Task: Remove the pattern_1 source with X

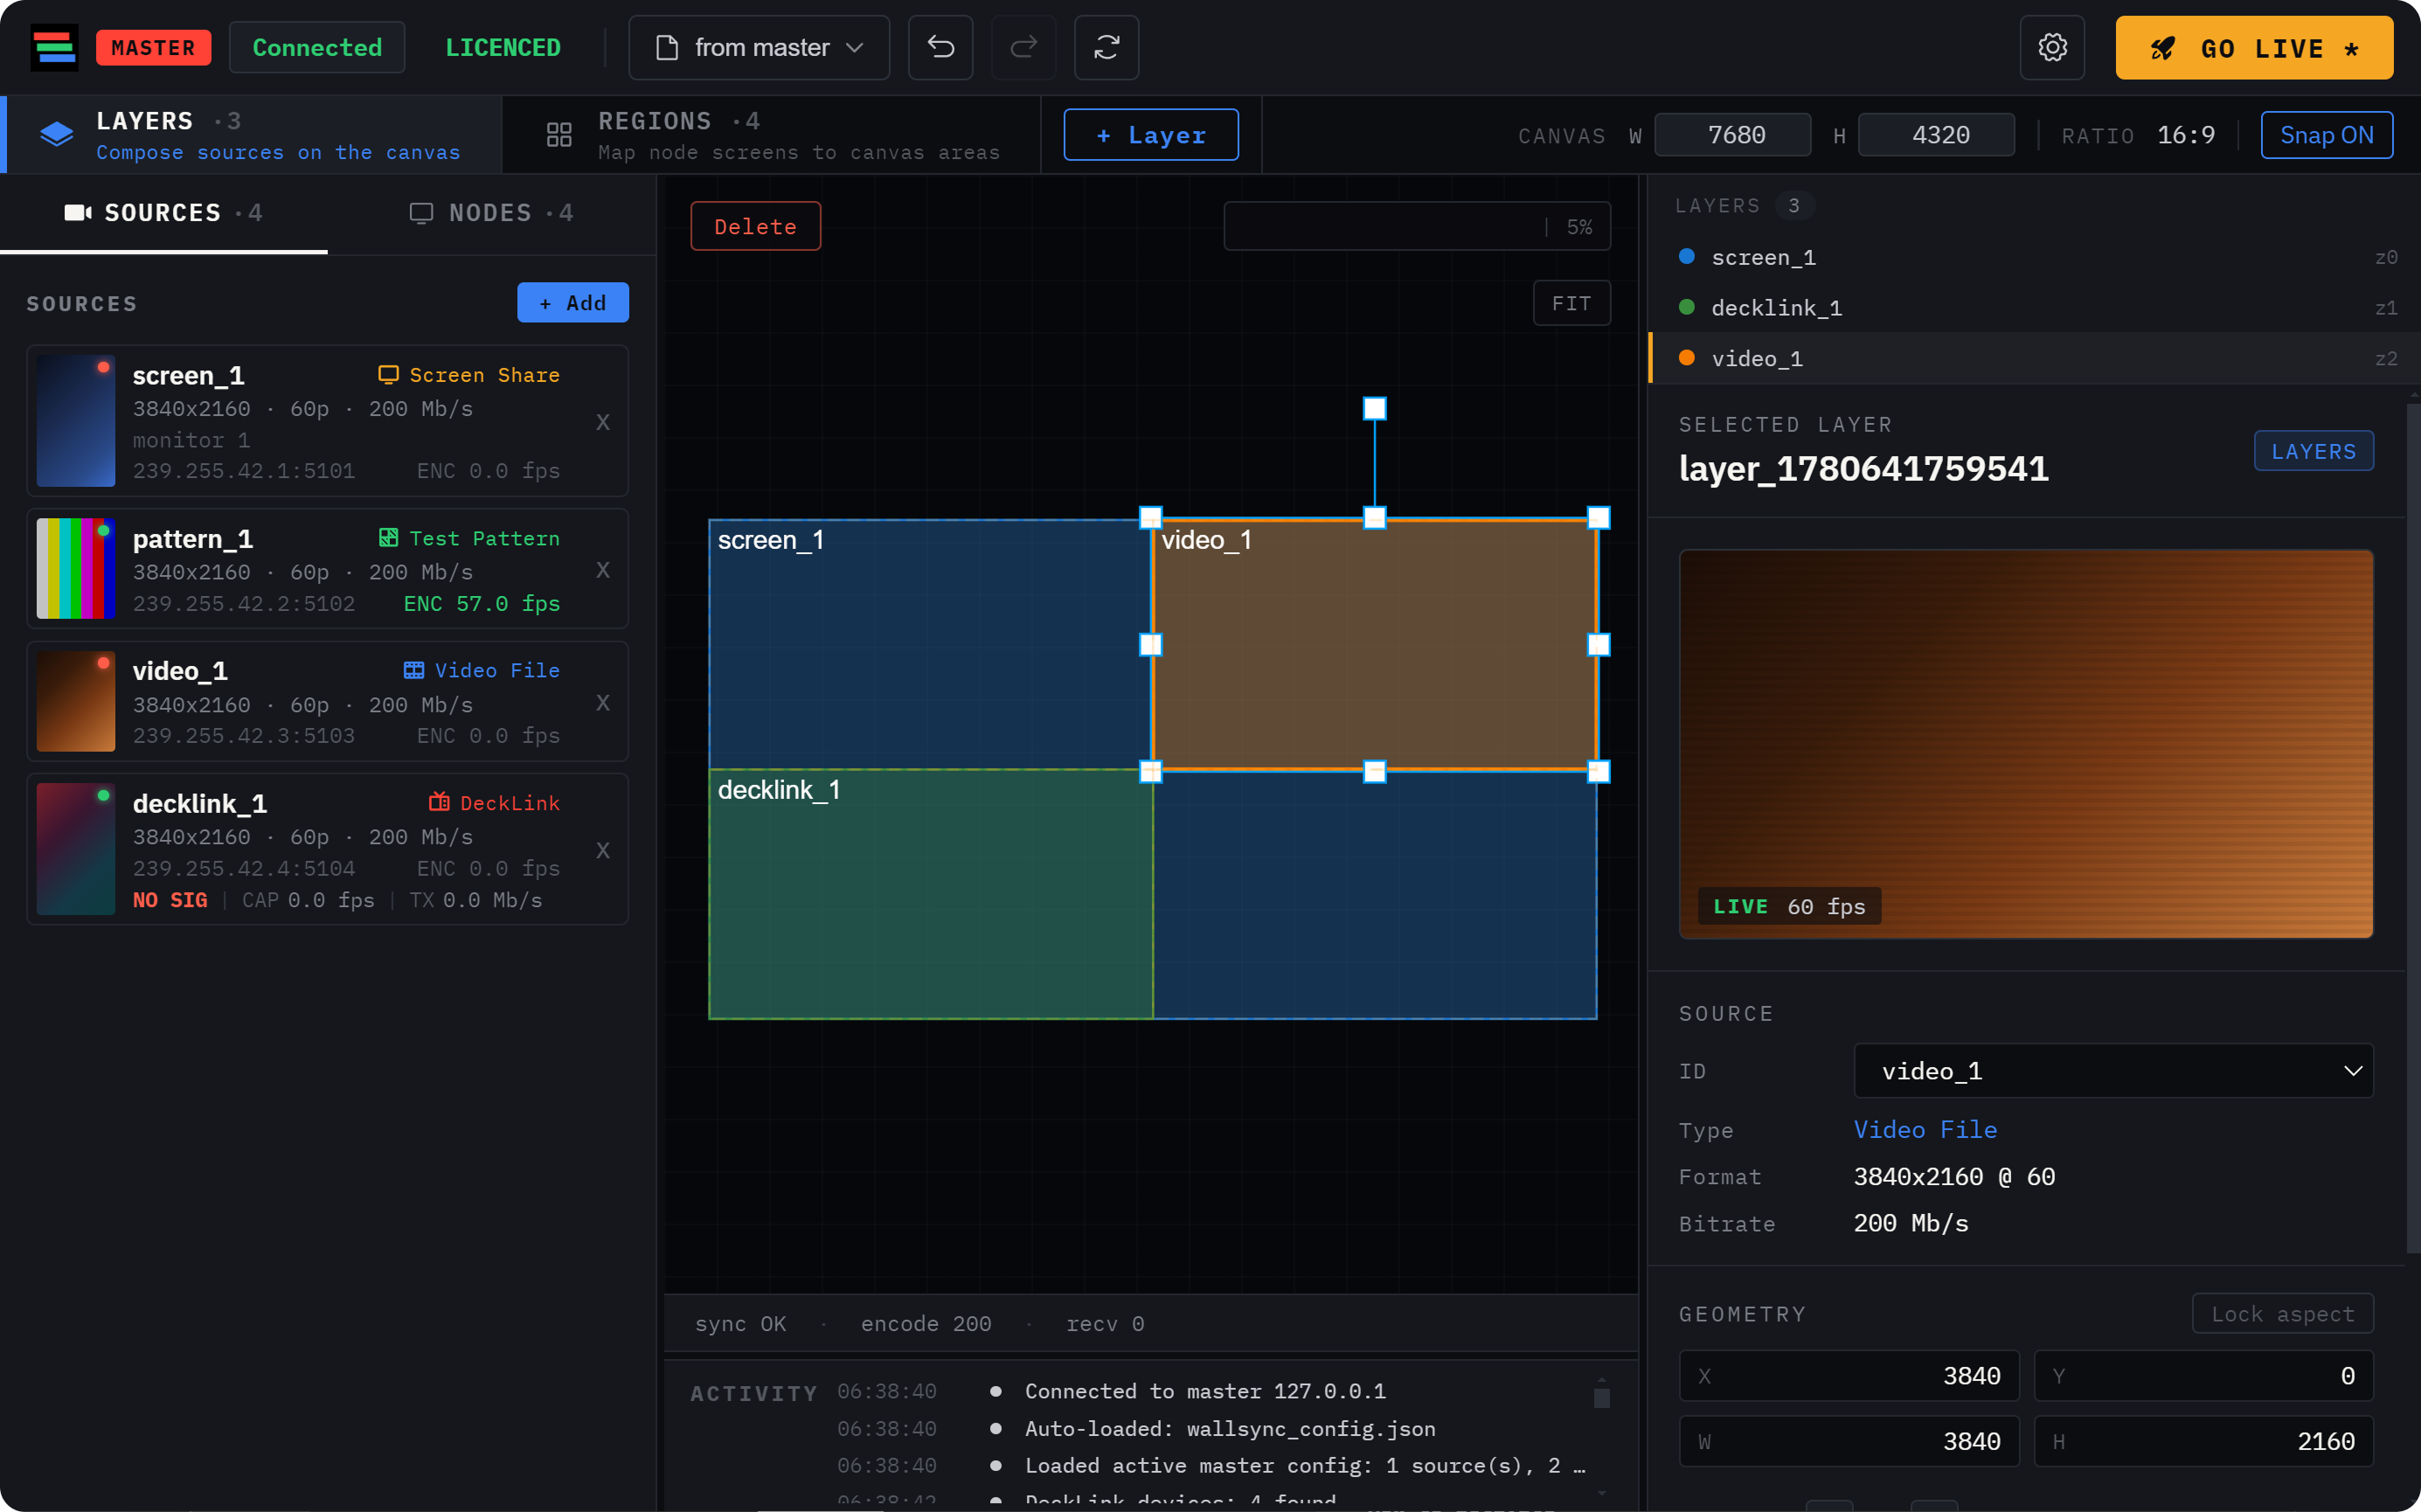Action: tap(603, 570)
